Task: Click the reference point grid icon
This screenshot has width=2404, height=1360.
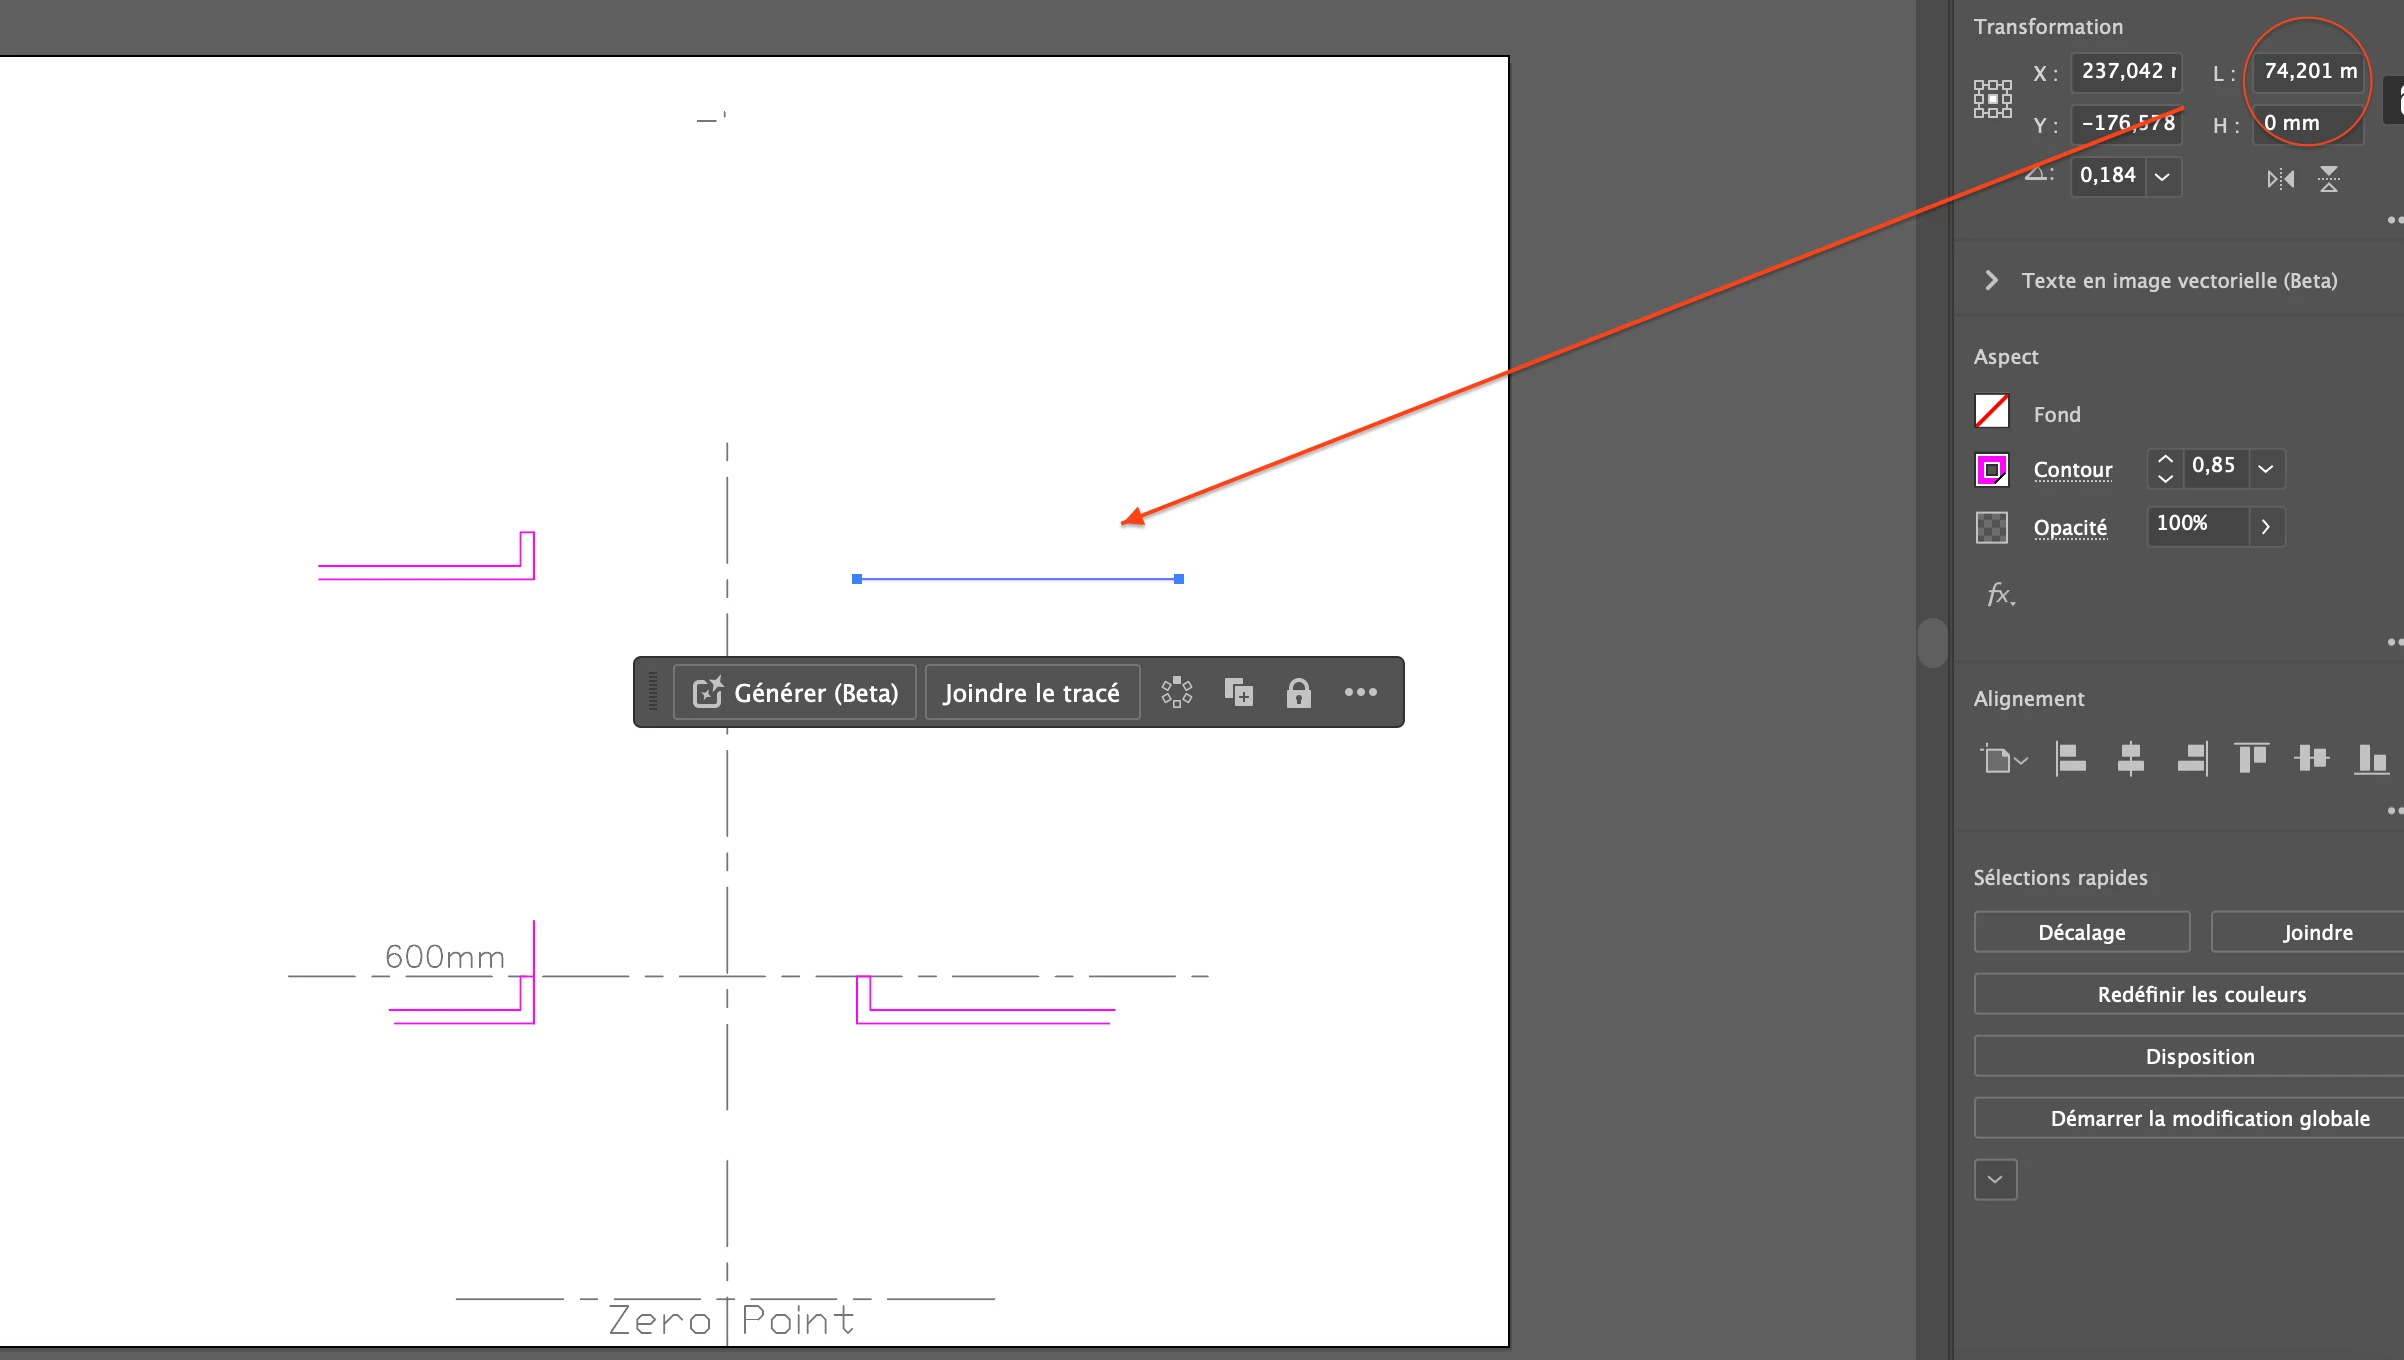Action: tap(1992, 99)
